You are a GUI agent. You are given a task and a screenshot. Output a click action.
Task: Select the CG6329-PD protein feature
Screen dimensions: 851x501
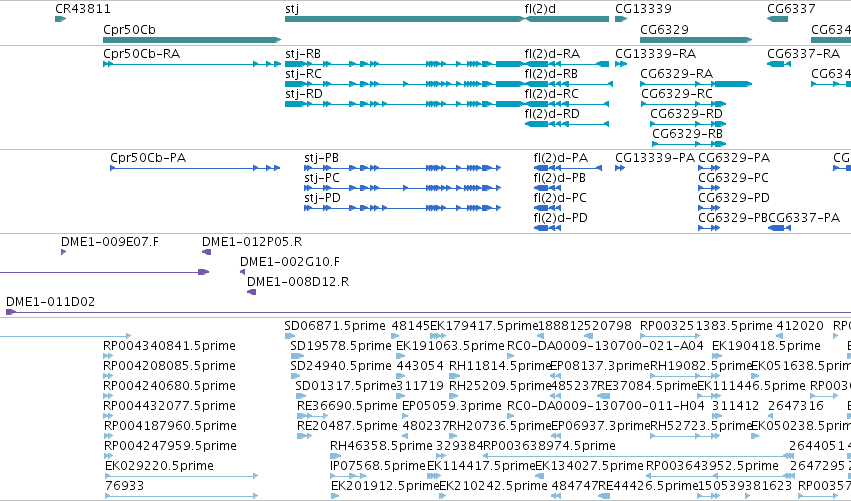[x=709, y=208]
